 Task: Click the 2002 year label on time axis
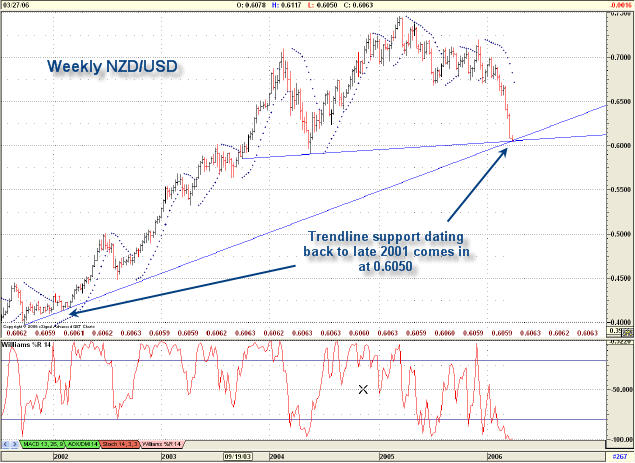[x=60, y=457]
